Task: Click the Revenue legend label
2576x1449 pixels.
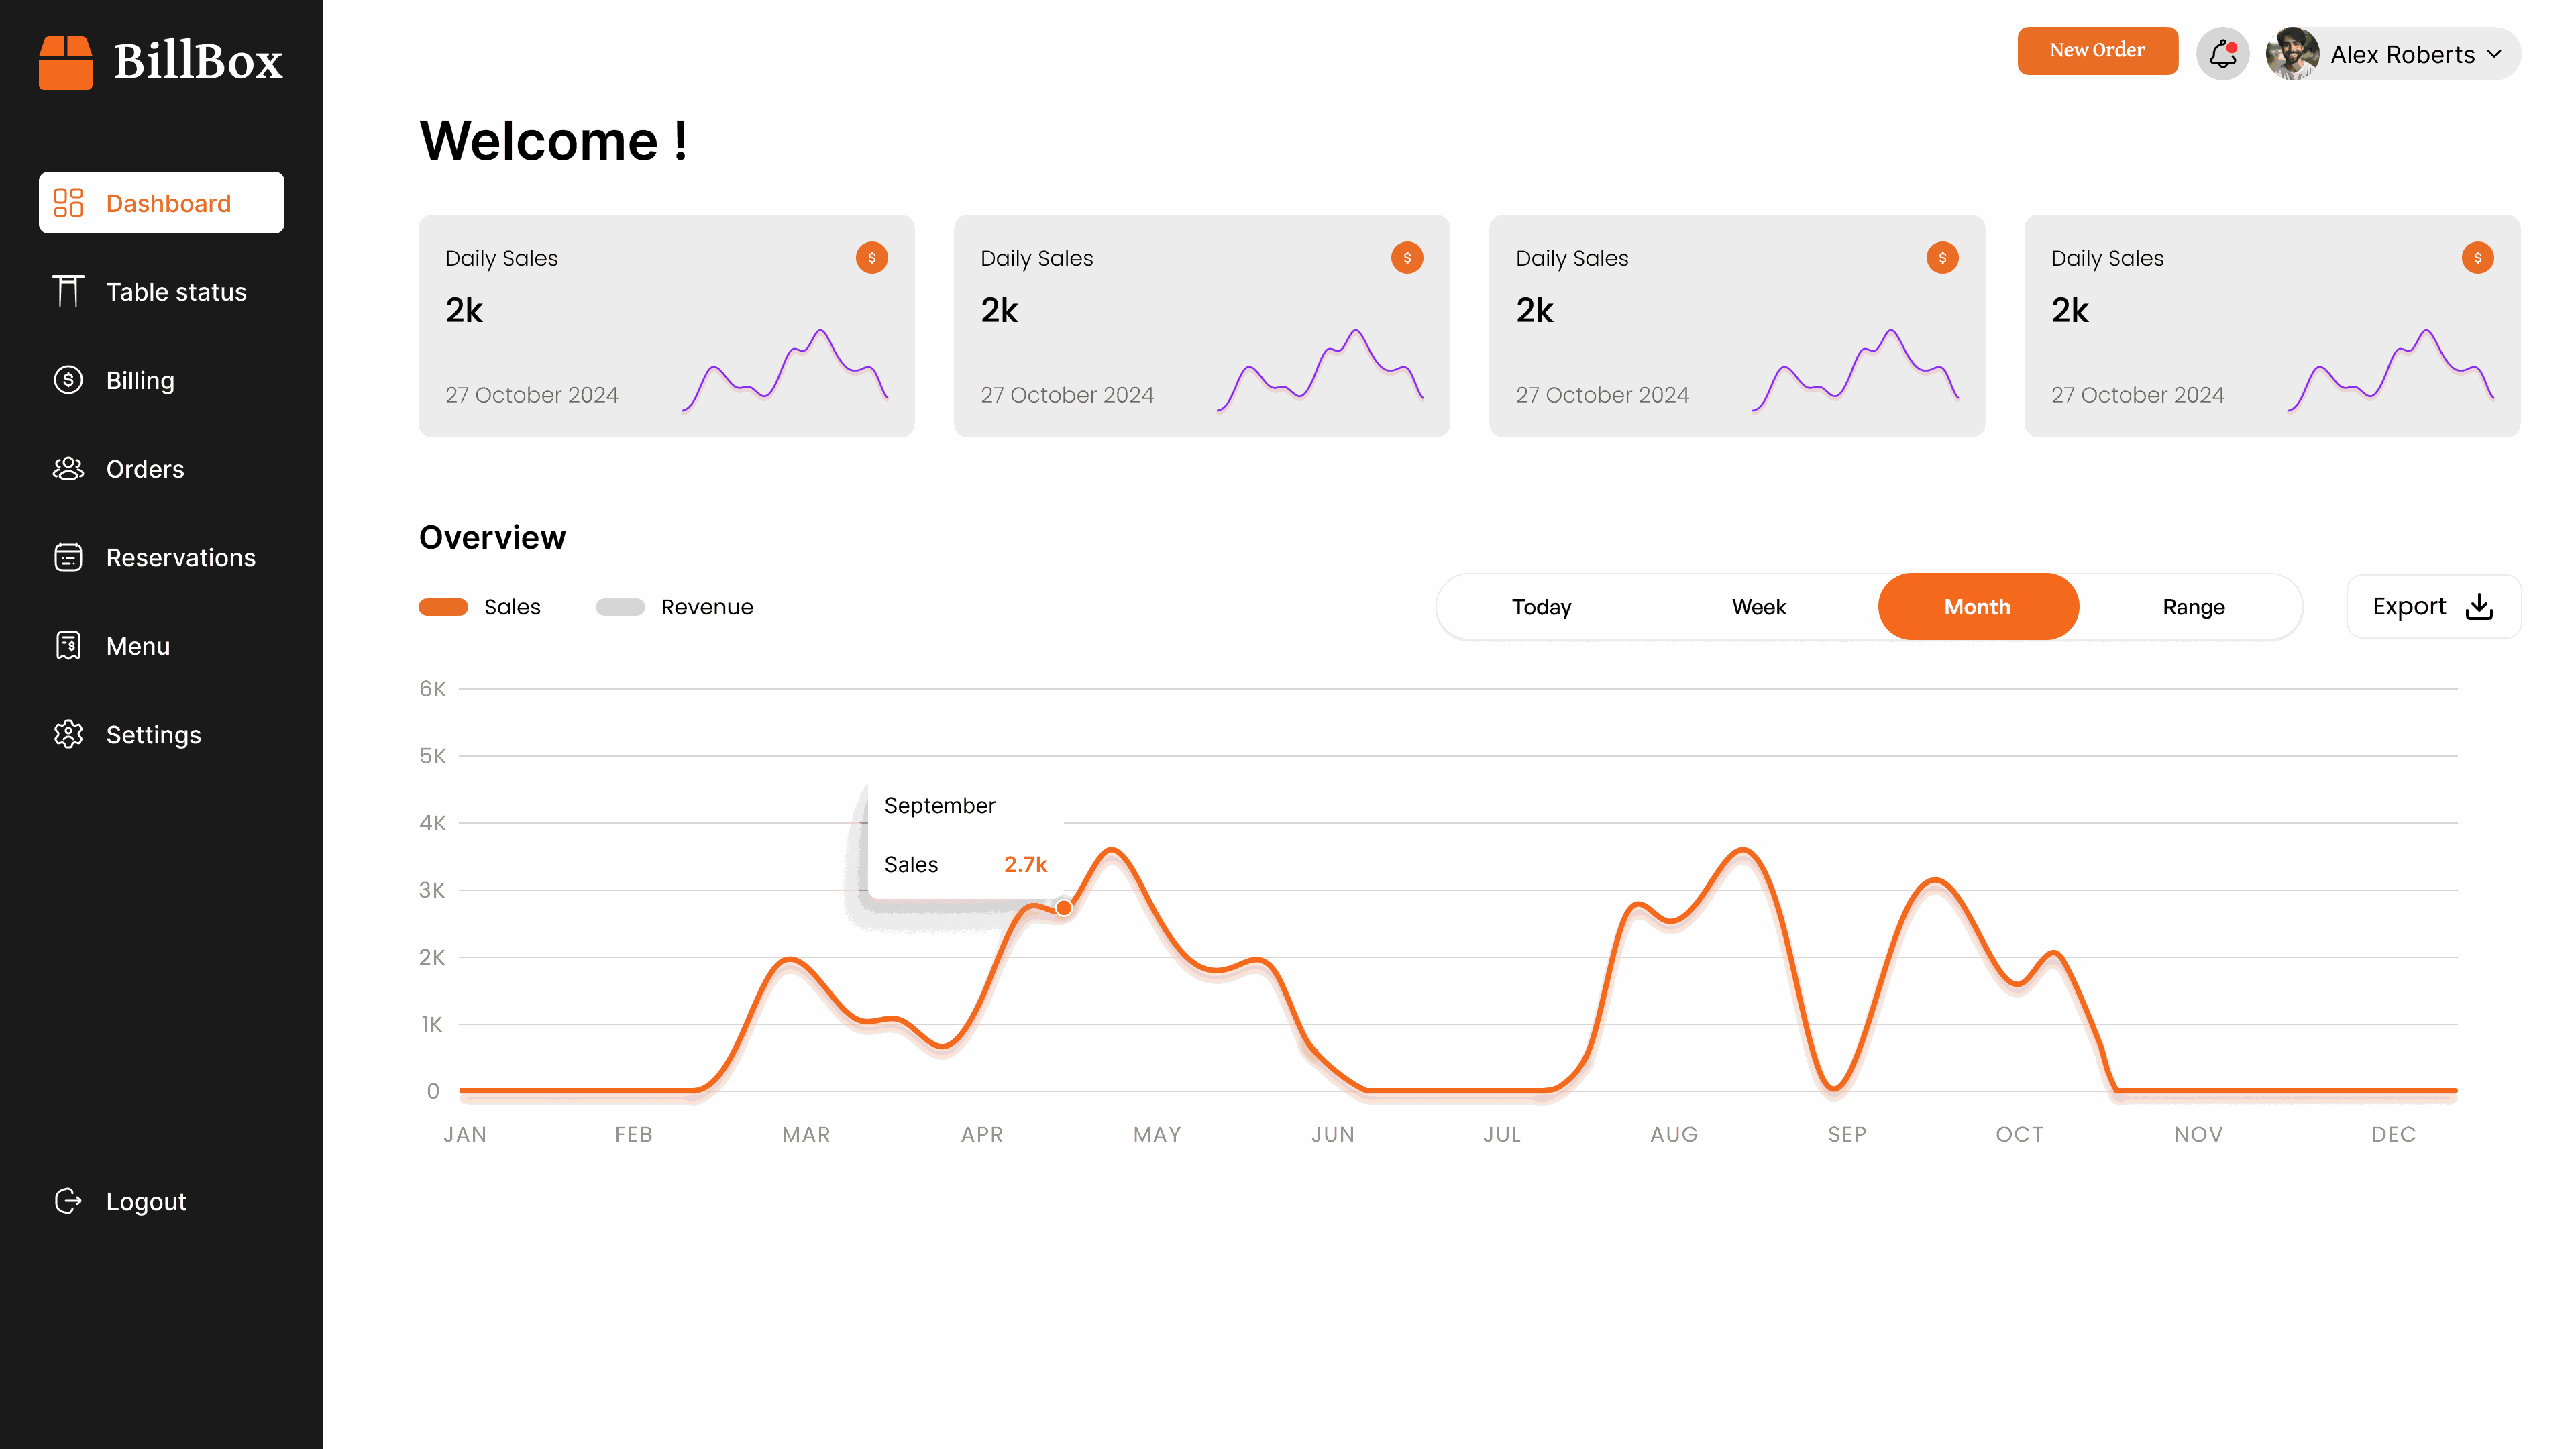Action: coord(707,607)
